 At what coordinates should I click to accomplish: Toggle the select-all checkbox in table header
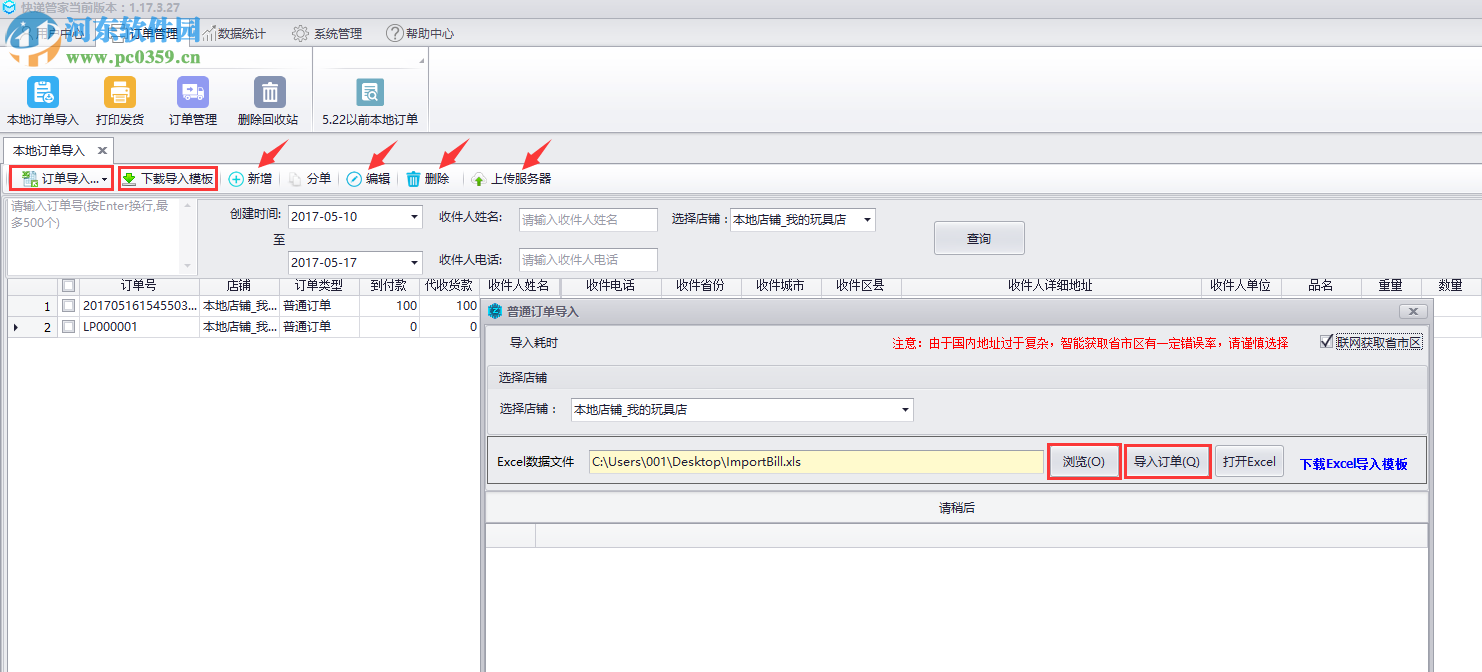(x=68, y=286)
